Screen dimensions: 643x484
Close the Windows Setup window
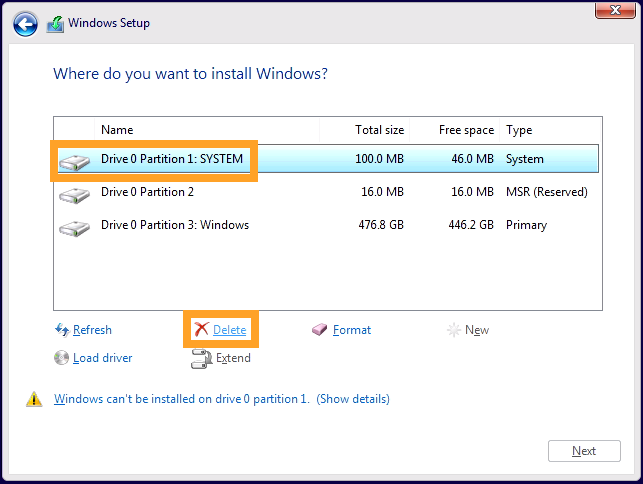click(x=611, y=11)
